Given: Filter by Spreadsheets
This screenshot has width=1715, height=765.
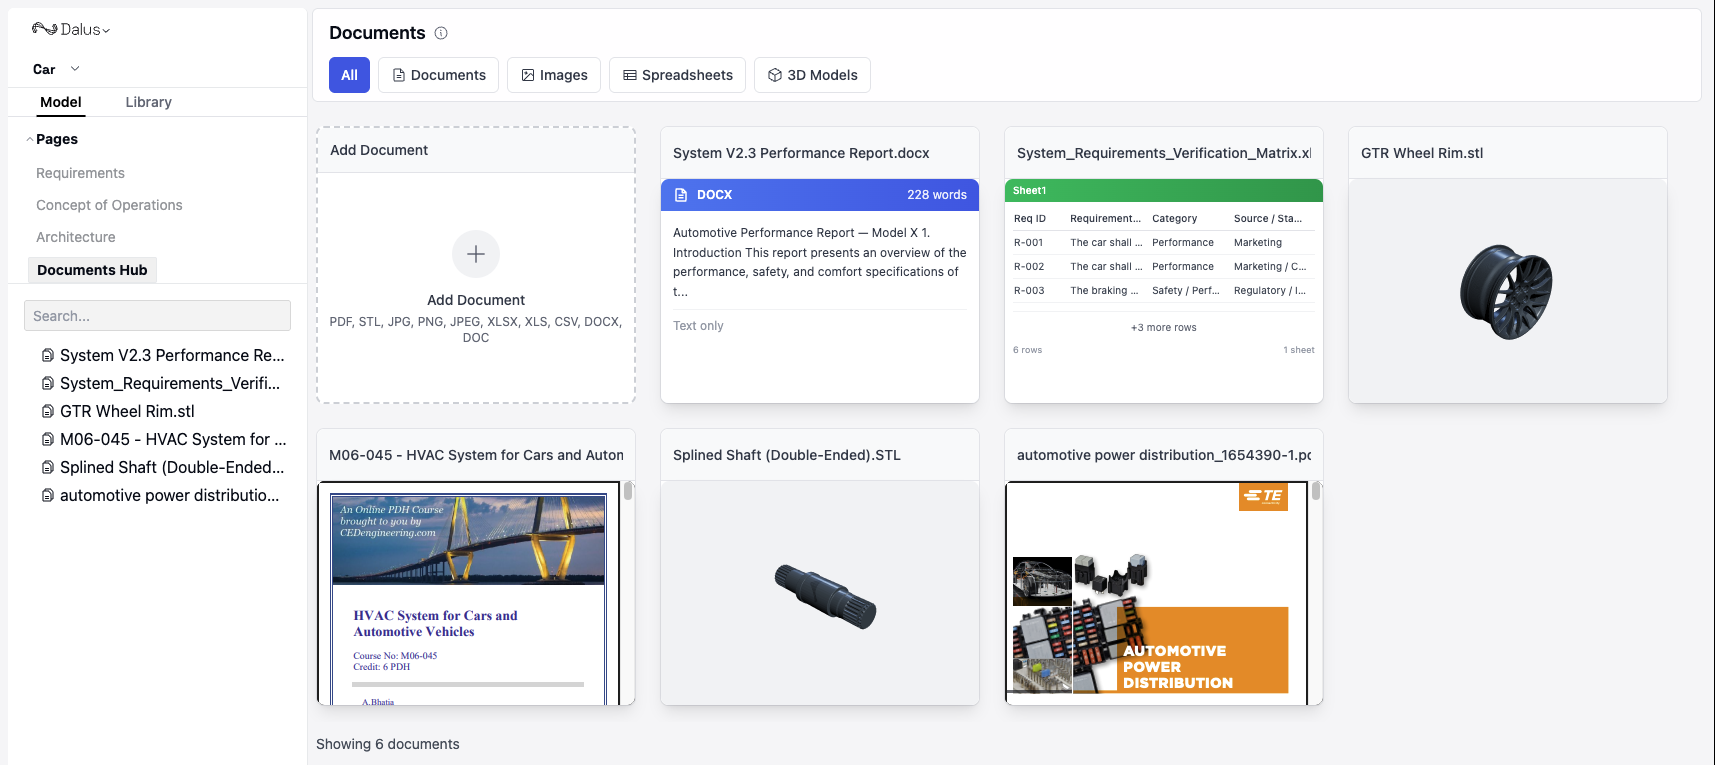Looking at the screenshot, I should [677, 75].
